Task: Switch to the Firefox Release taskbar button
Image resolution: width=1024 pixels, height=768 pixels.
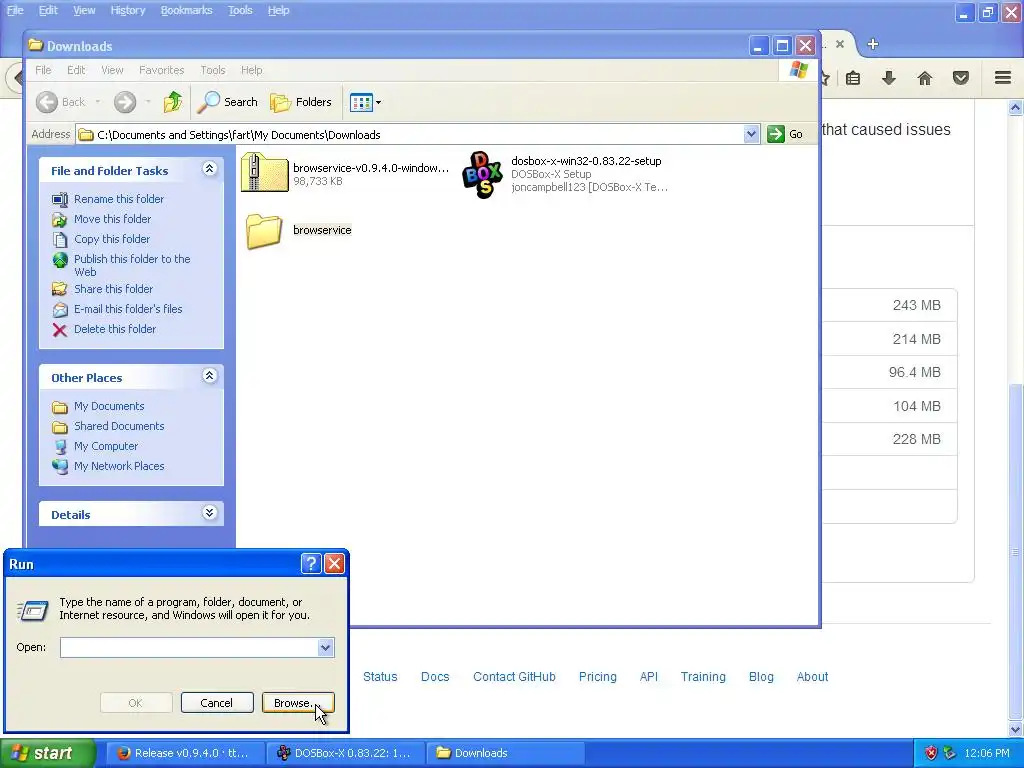Action: (x=184, y=753)
